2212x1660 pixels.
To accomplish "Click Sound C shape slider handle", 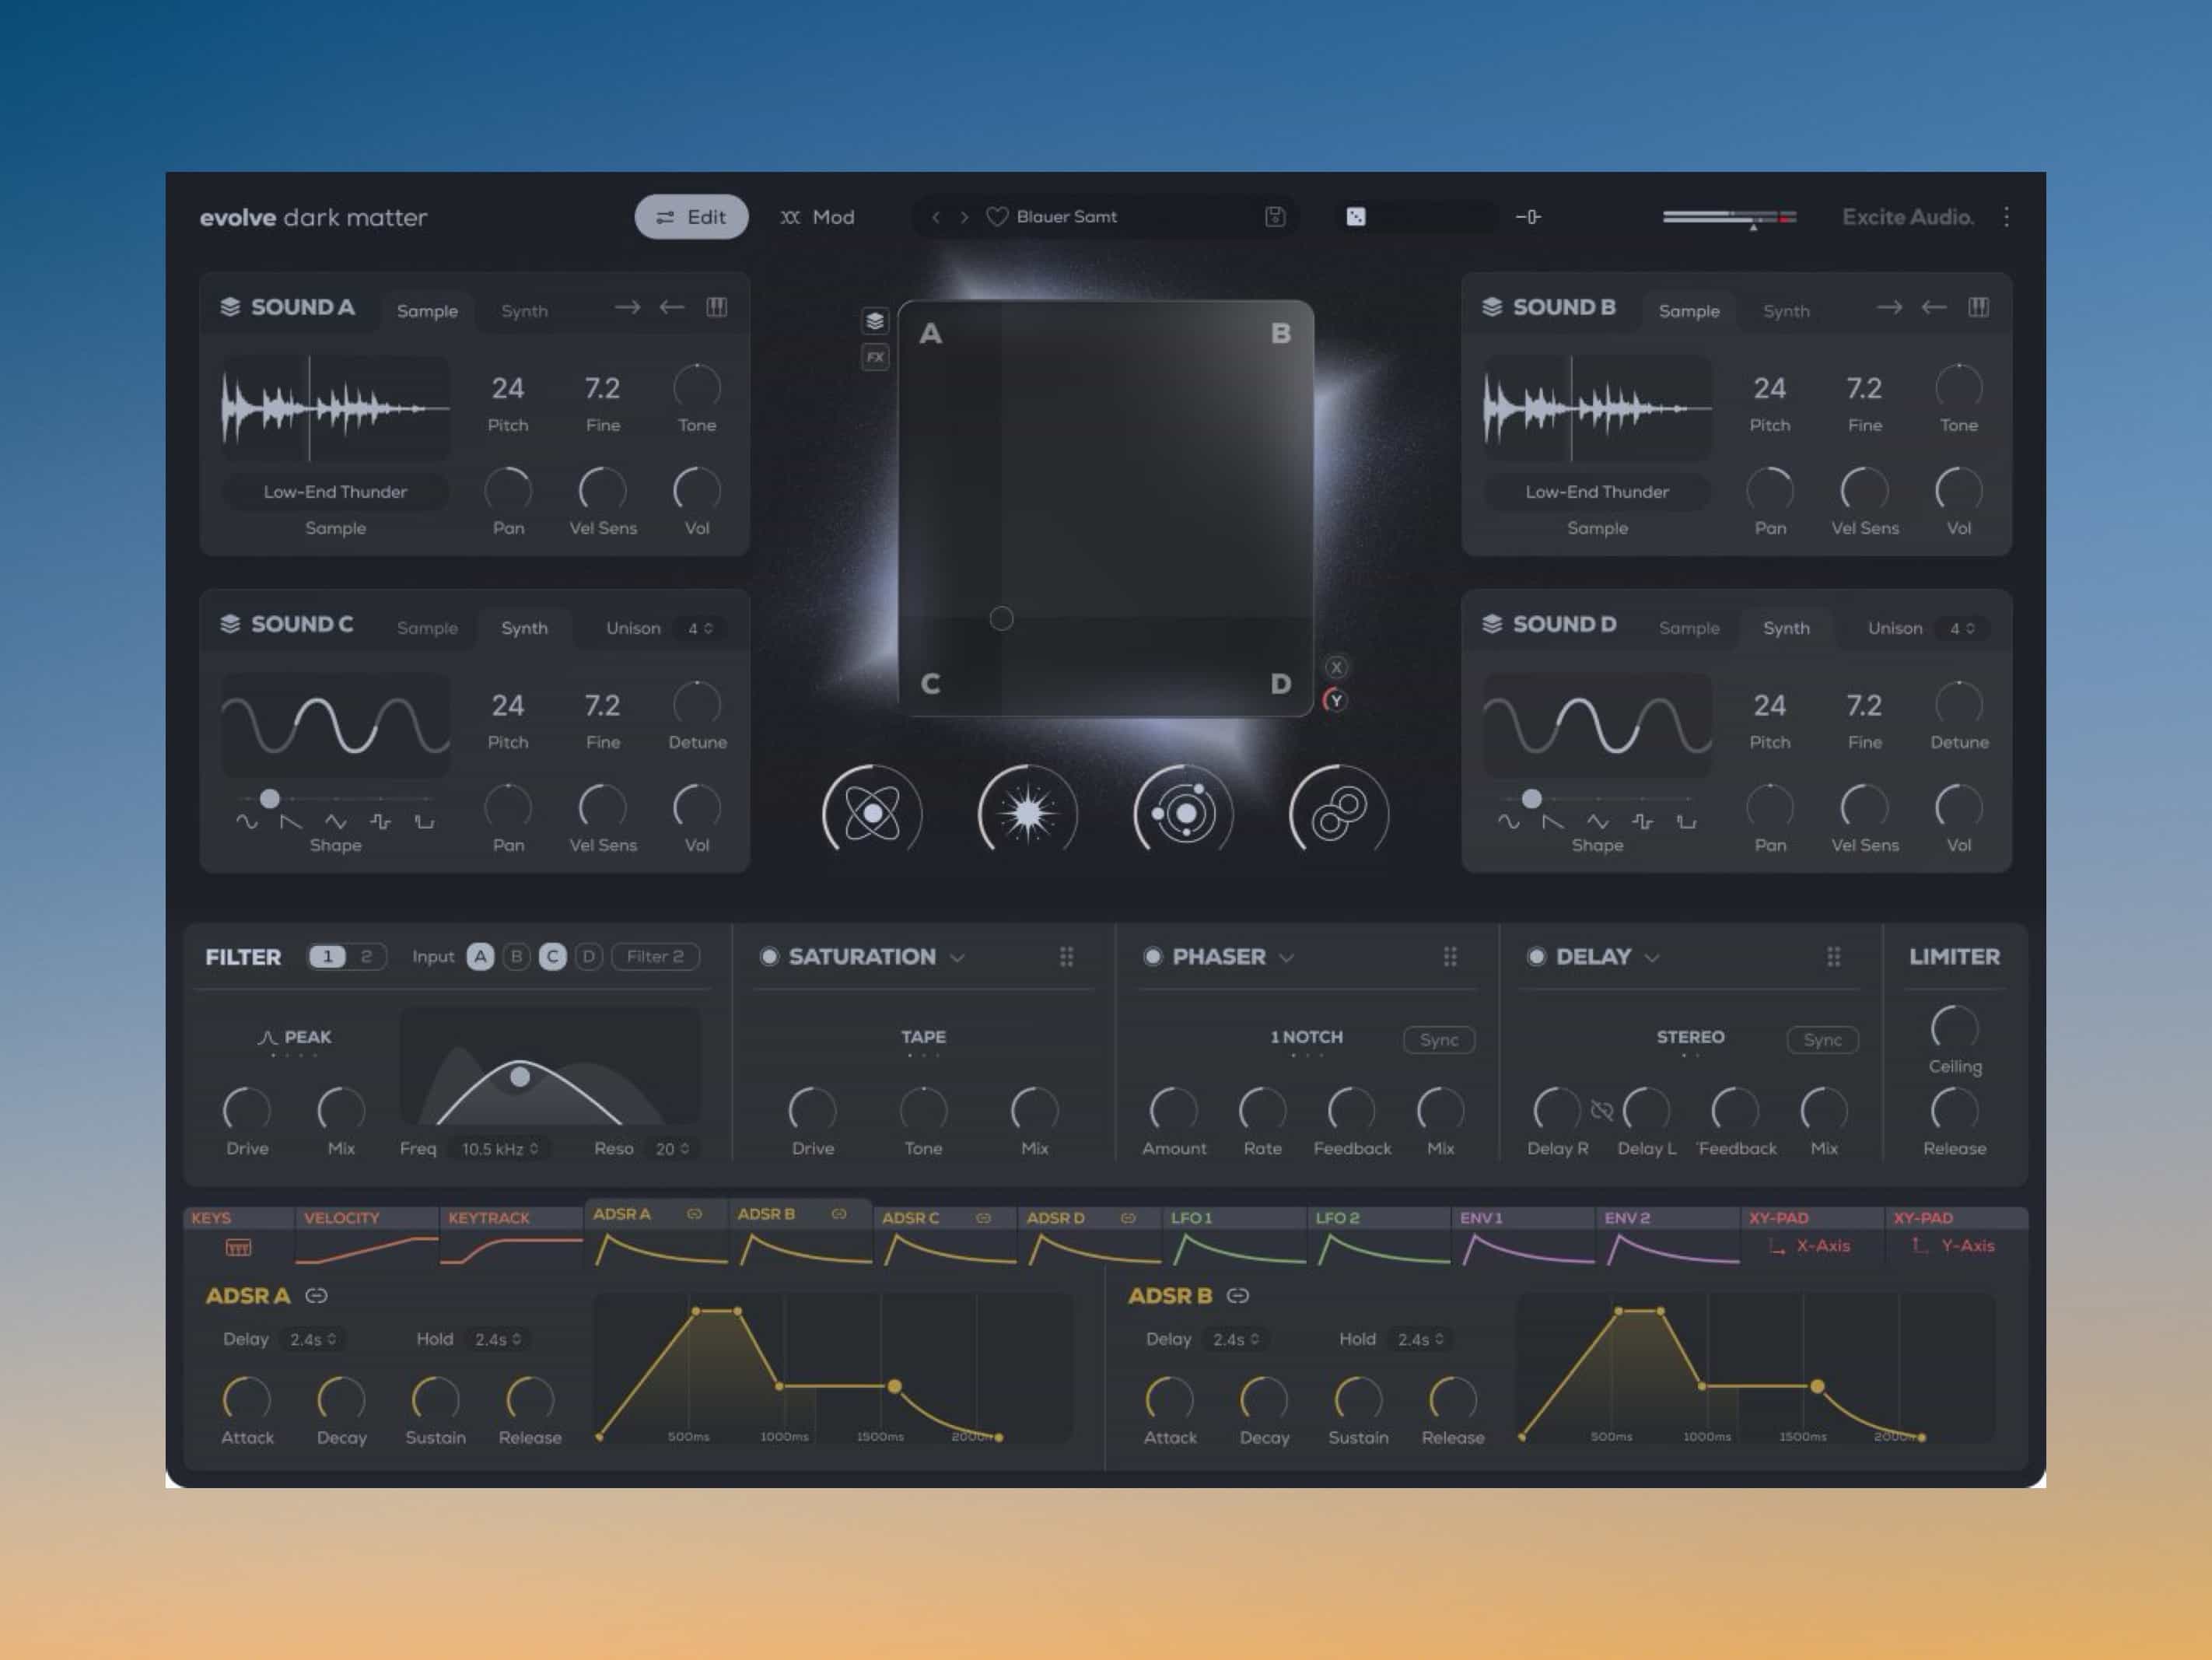I will pyautogui.click(x=269, y=798).
